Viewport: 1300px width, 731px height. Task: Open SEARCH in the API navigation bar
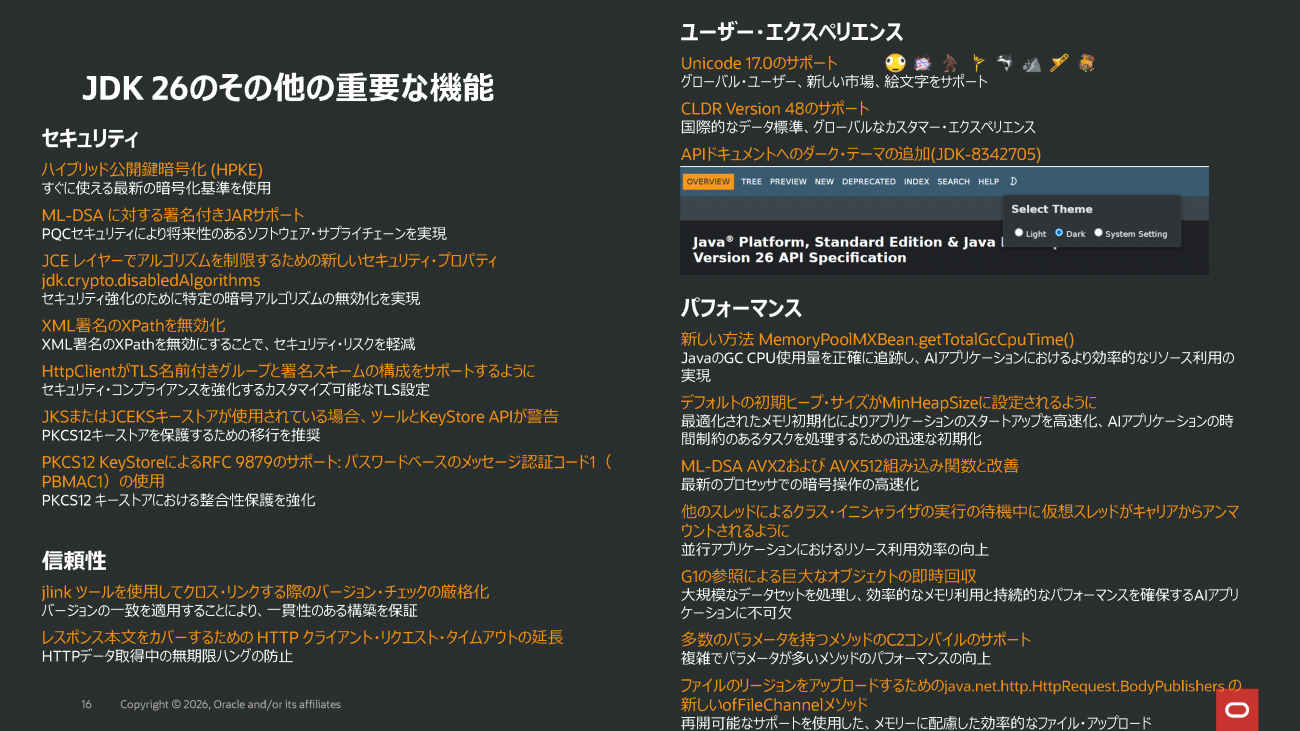[x=953, y=182]
